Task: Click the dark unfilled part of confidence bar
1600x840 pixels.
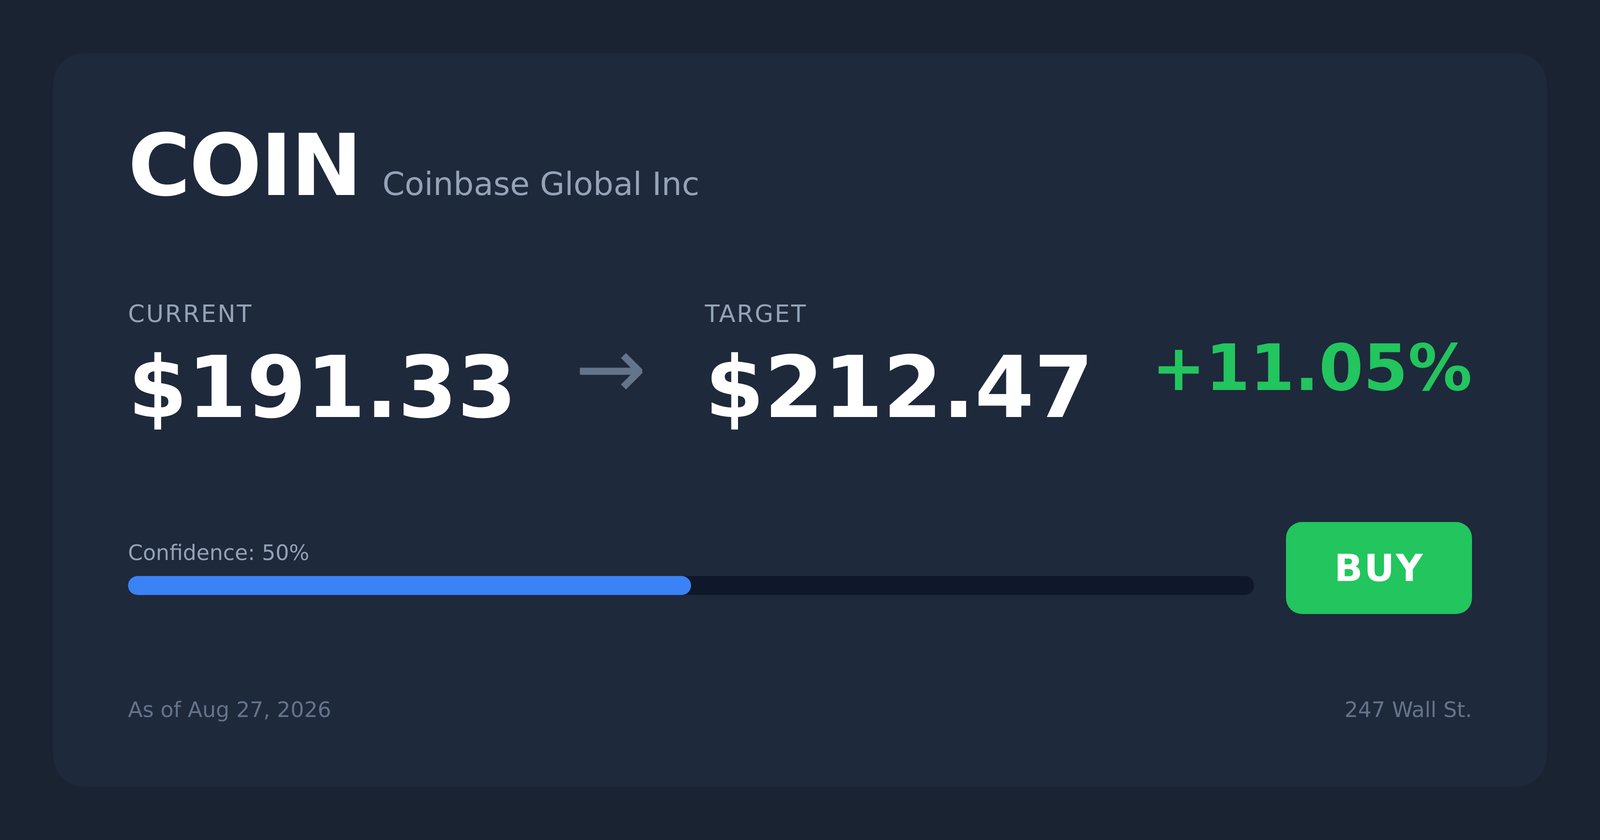Action: 972,585
